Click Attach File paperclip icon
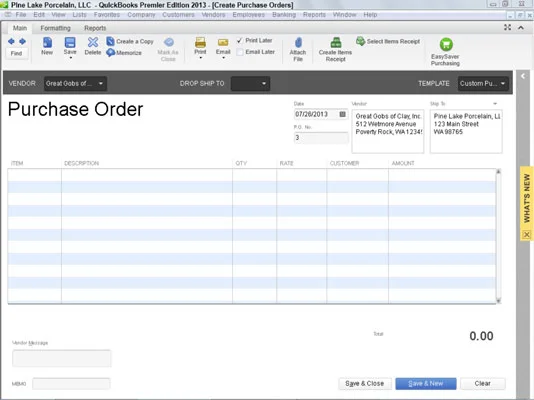 point(298,43)
